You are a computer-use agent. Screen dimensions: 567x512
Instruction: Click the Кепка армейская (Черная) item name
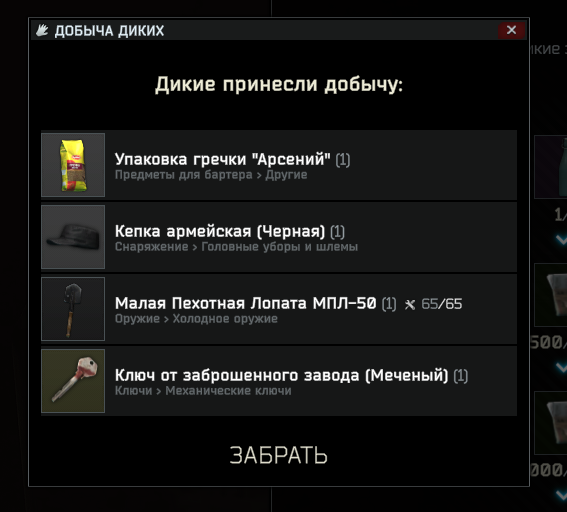(x=220, y=231)
